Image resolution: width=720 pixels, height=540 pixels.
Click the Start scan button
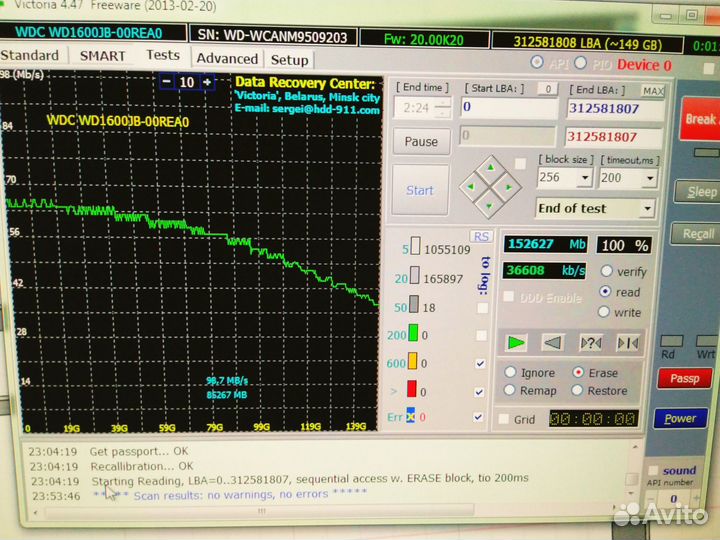click(420, 190)
